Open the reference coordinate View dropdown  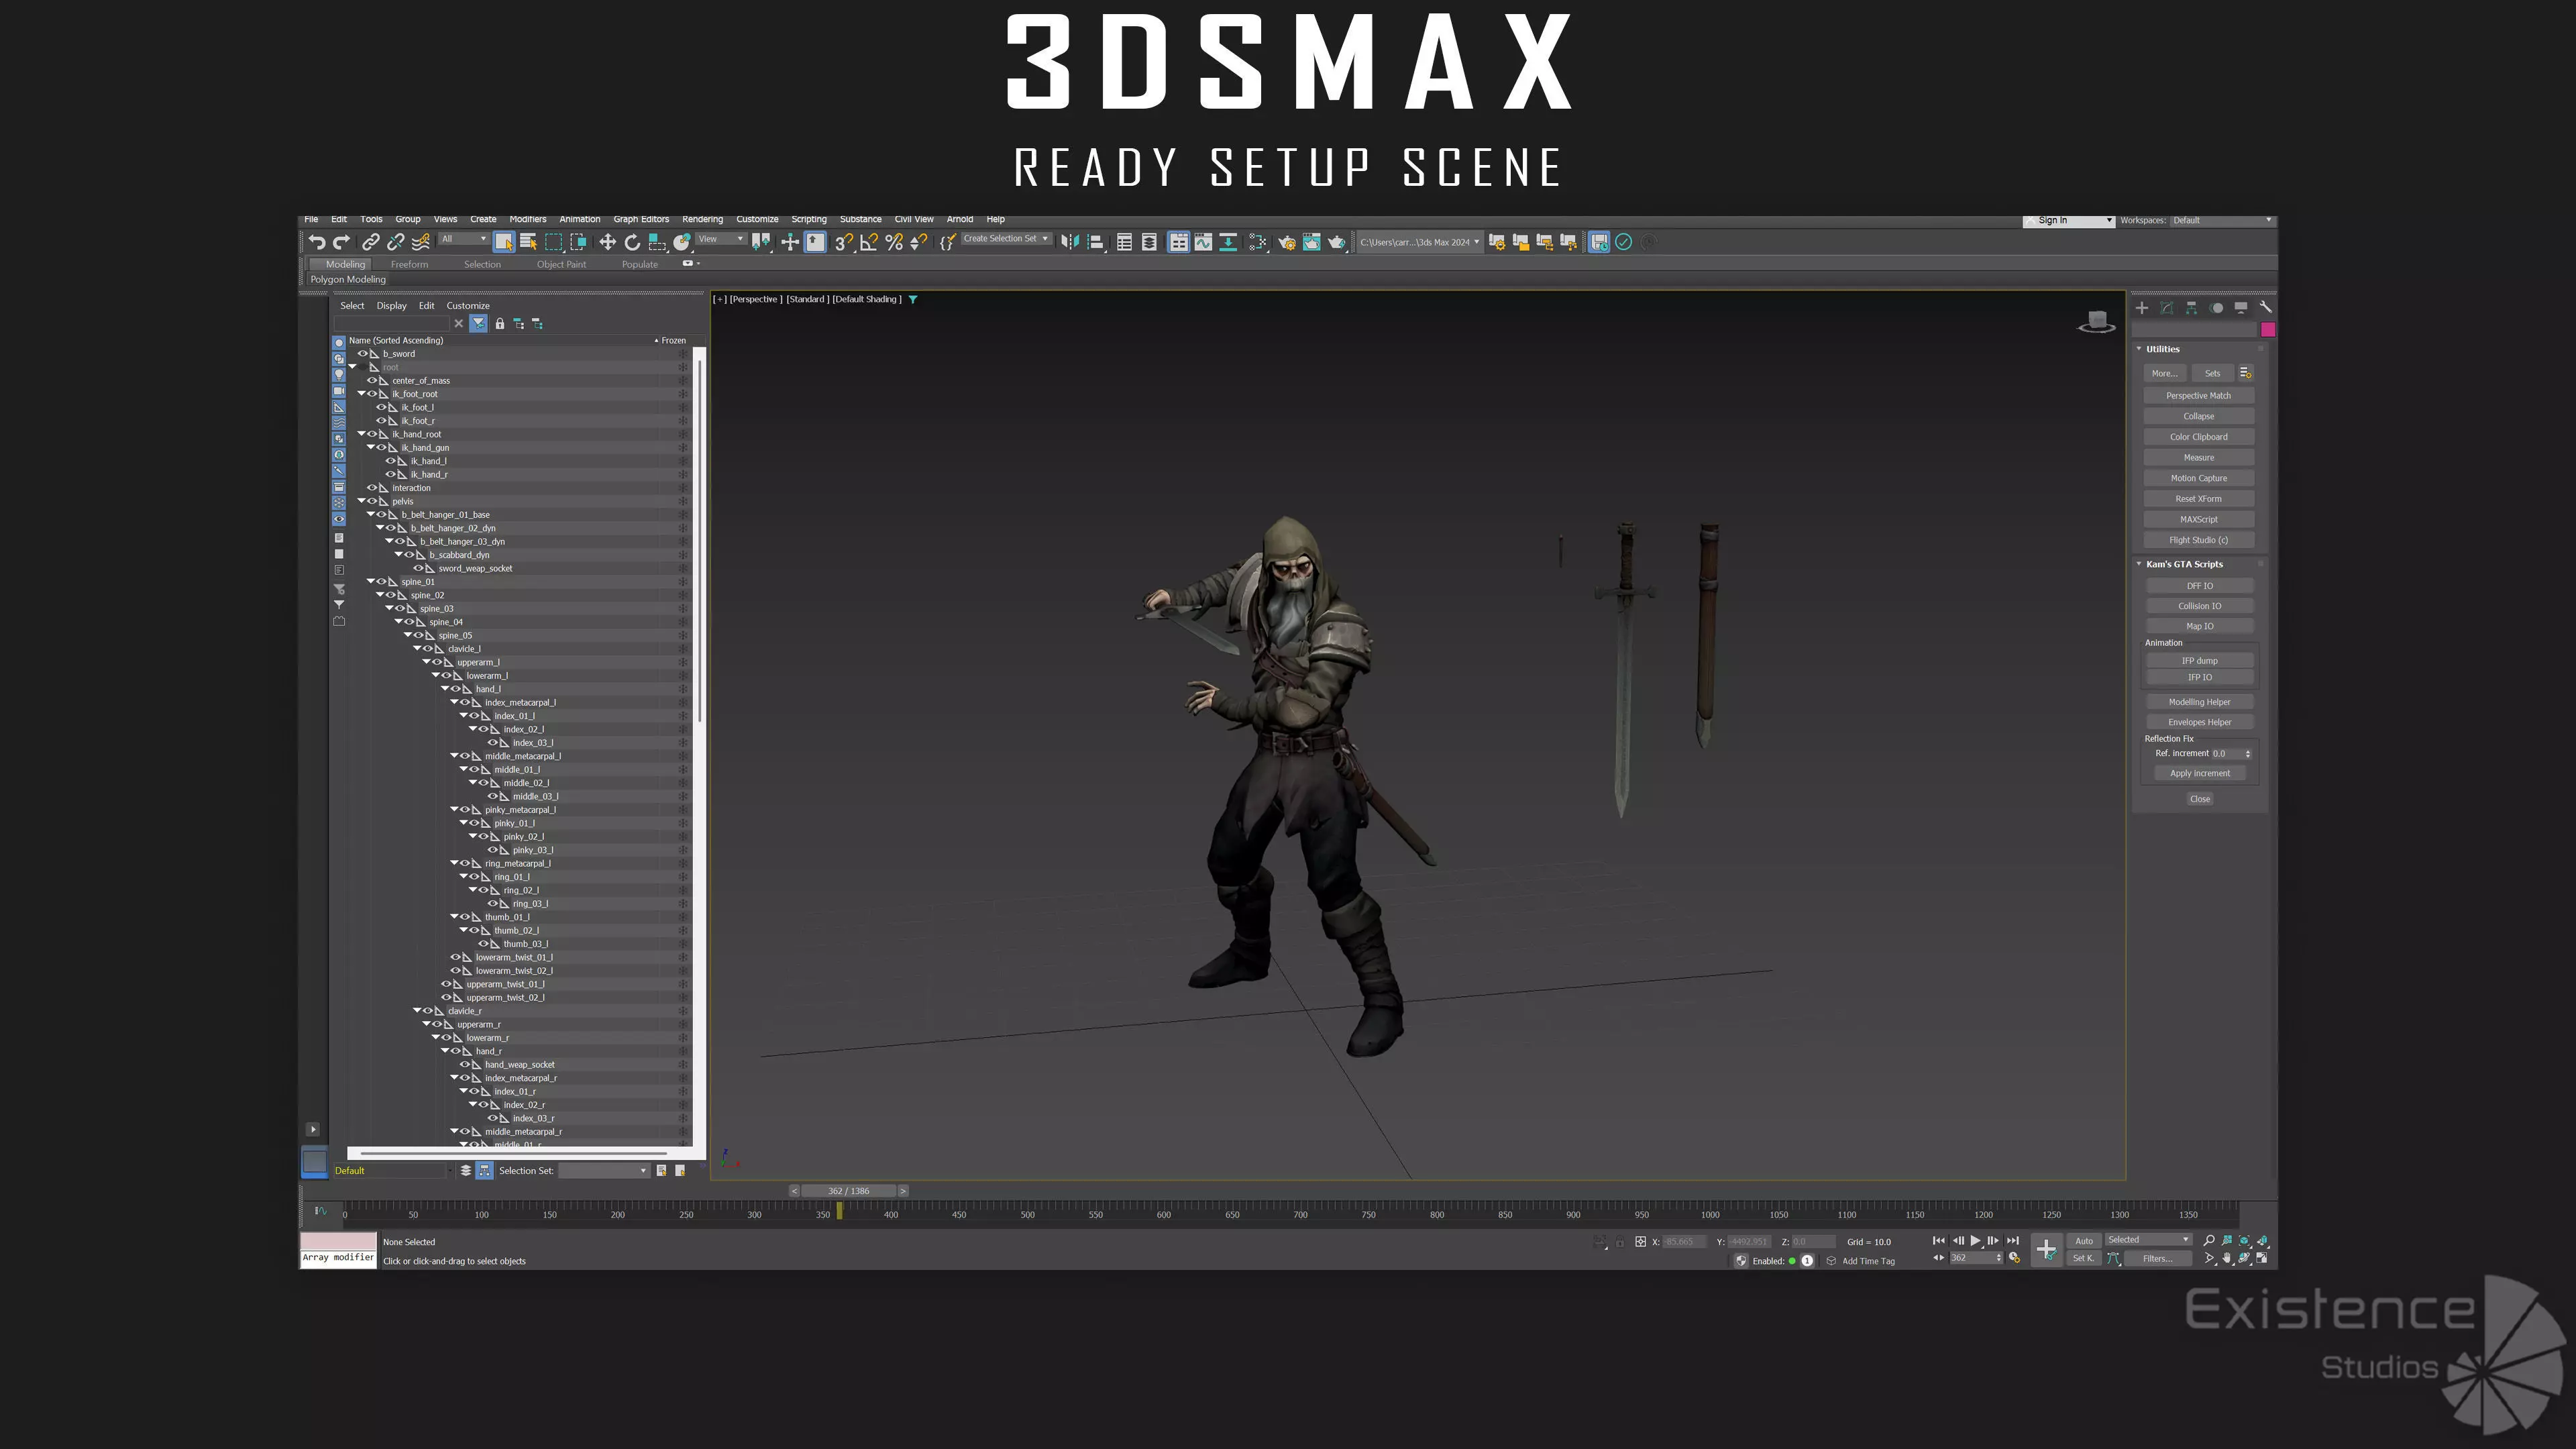pos(721,239)
